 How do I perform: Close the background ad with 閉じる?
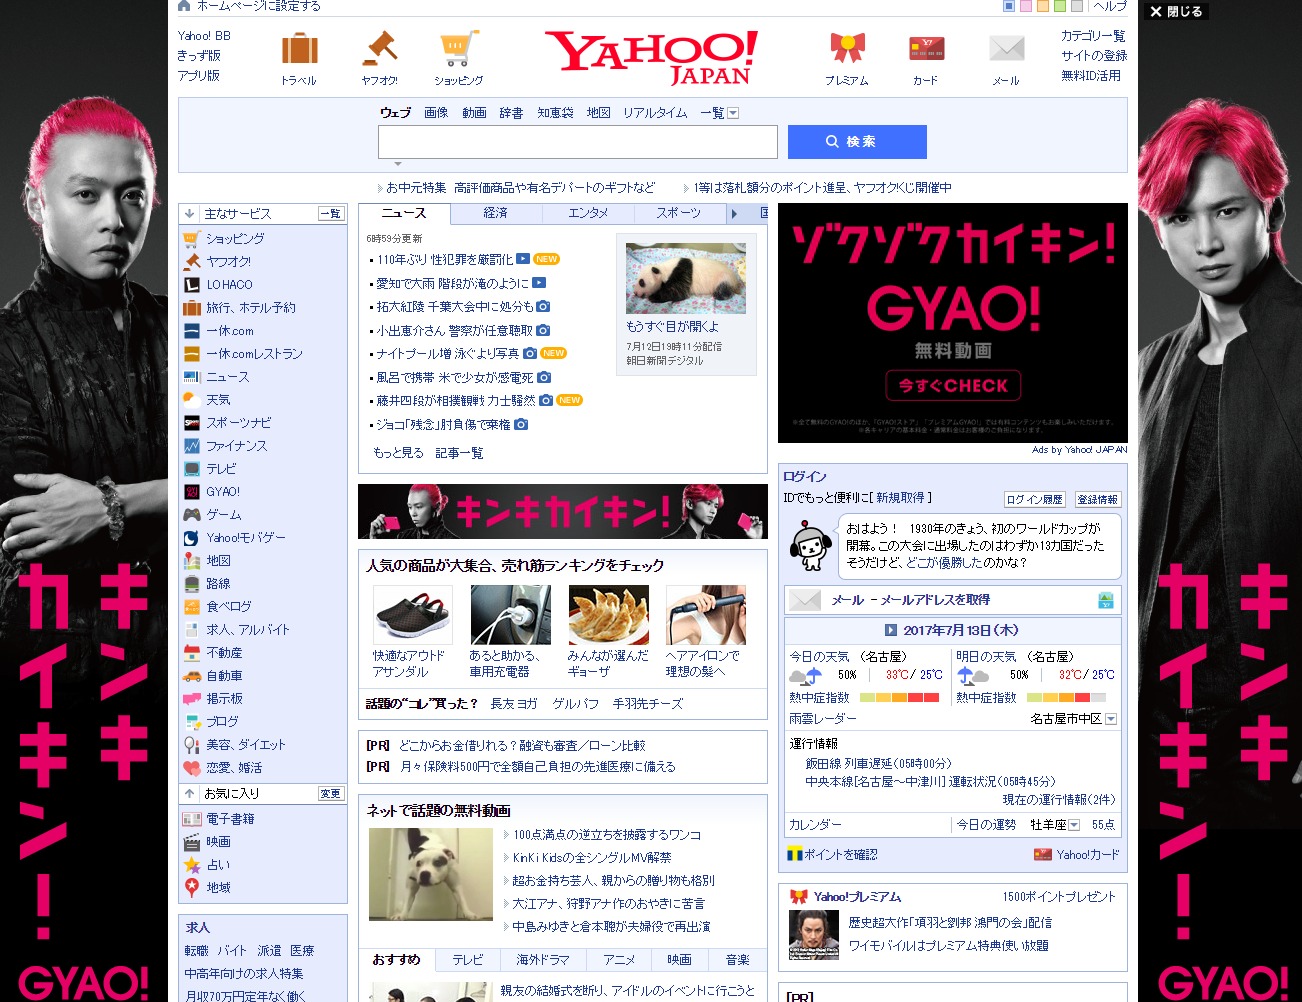point(1176,12)
